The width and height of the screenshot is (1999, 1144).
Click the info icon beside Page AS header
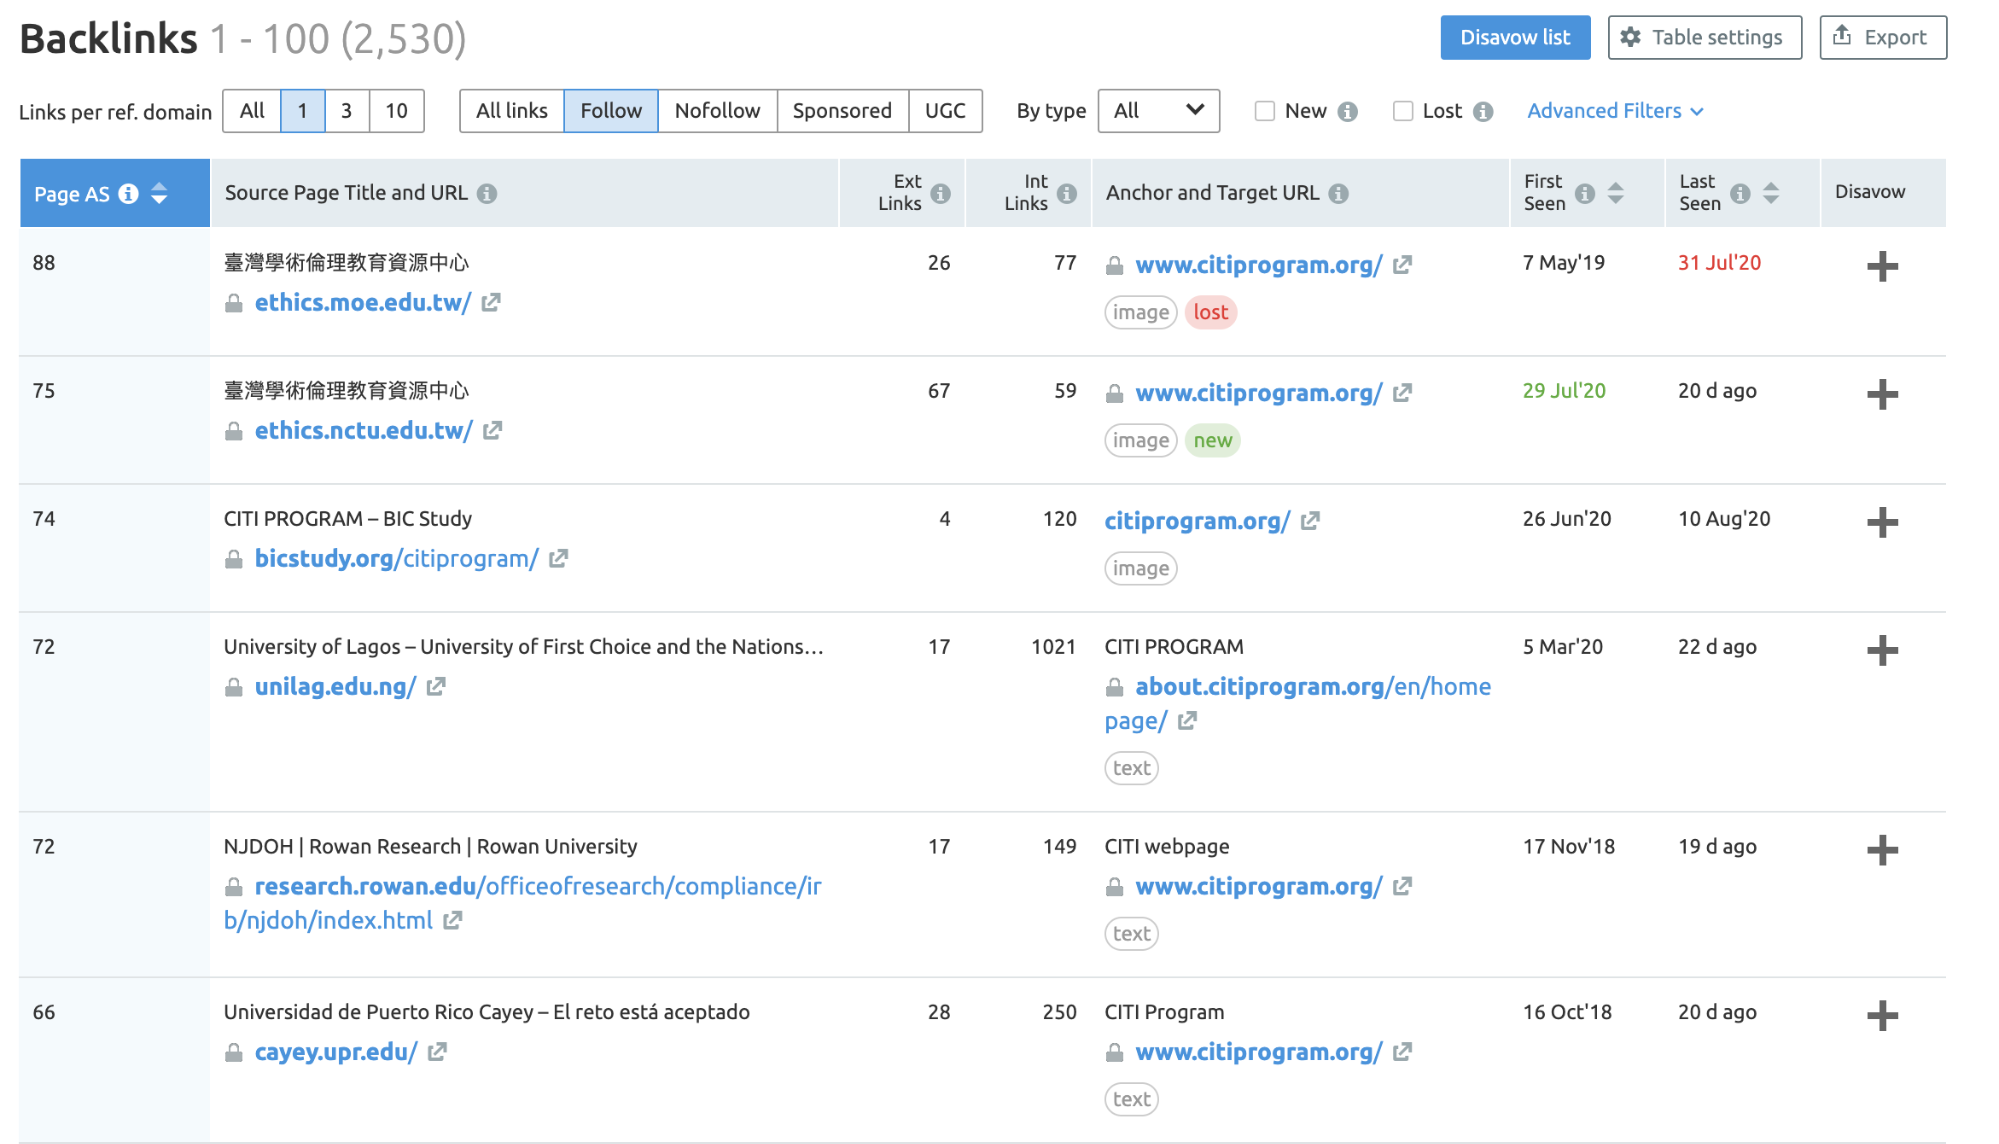[x=128, y=194]
